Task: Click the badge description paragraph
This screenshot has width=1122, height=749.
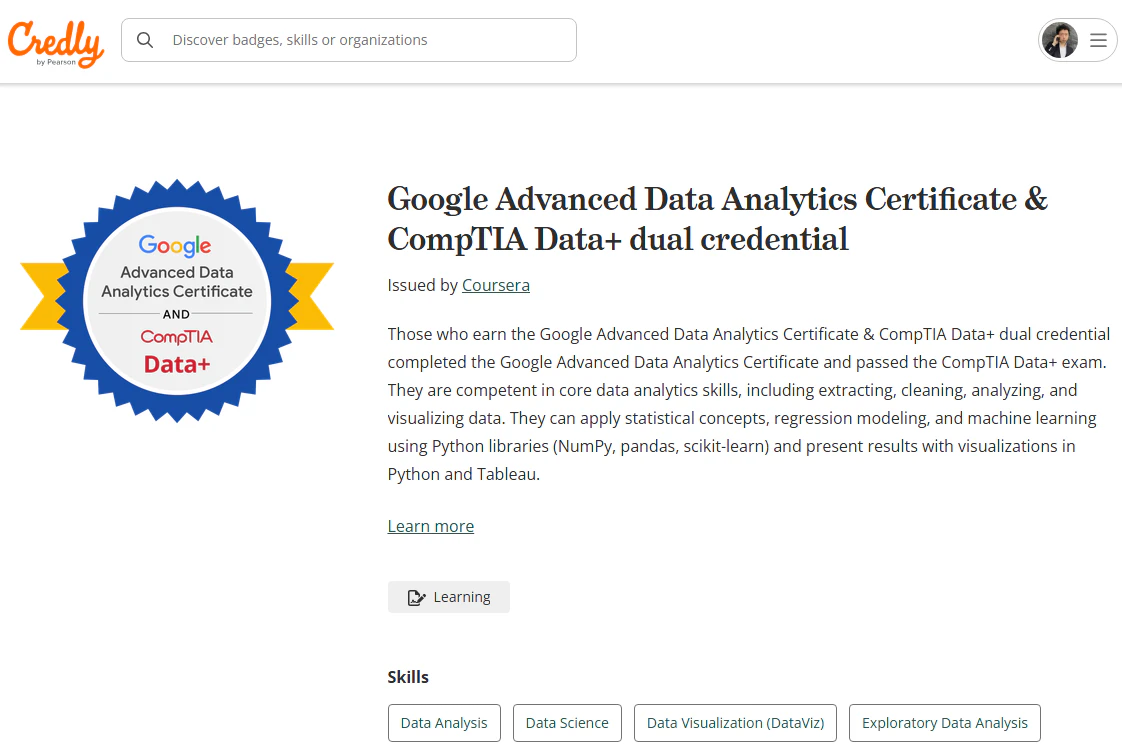Action: click(x=749, y=404)
